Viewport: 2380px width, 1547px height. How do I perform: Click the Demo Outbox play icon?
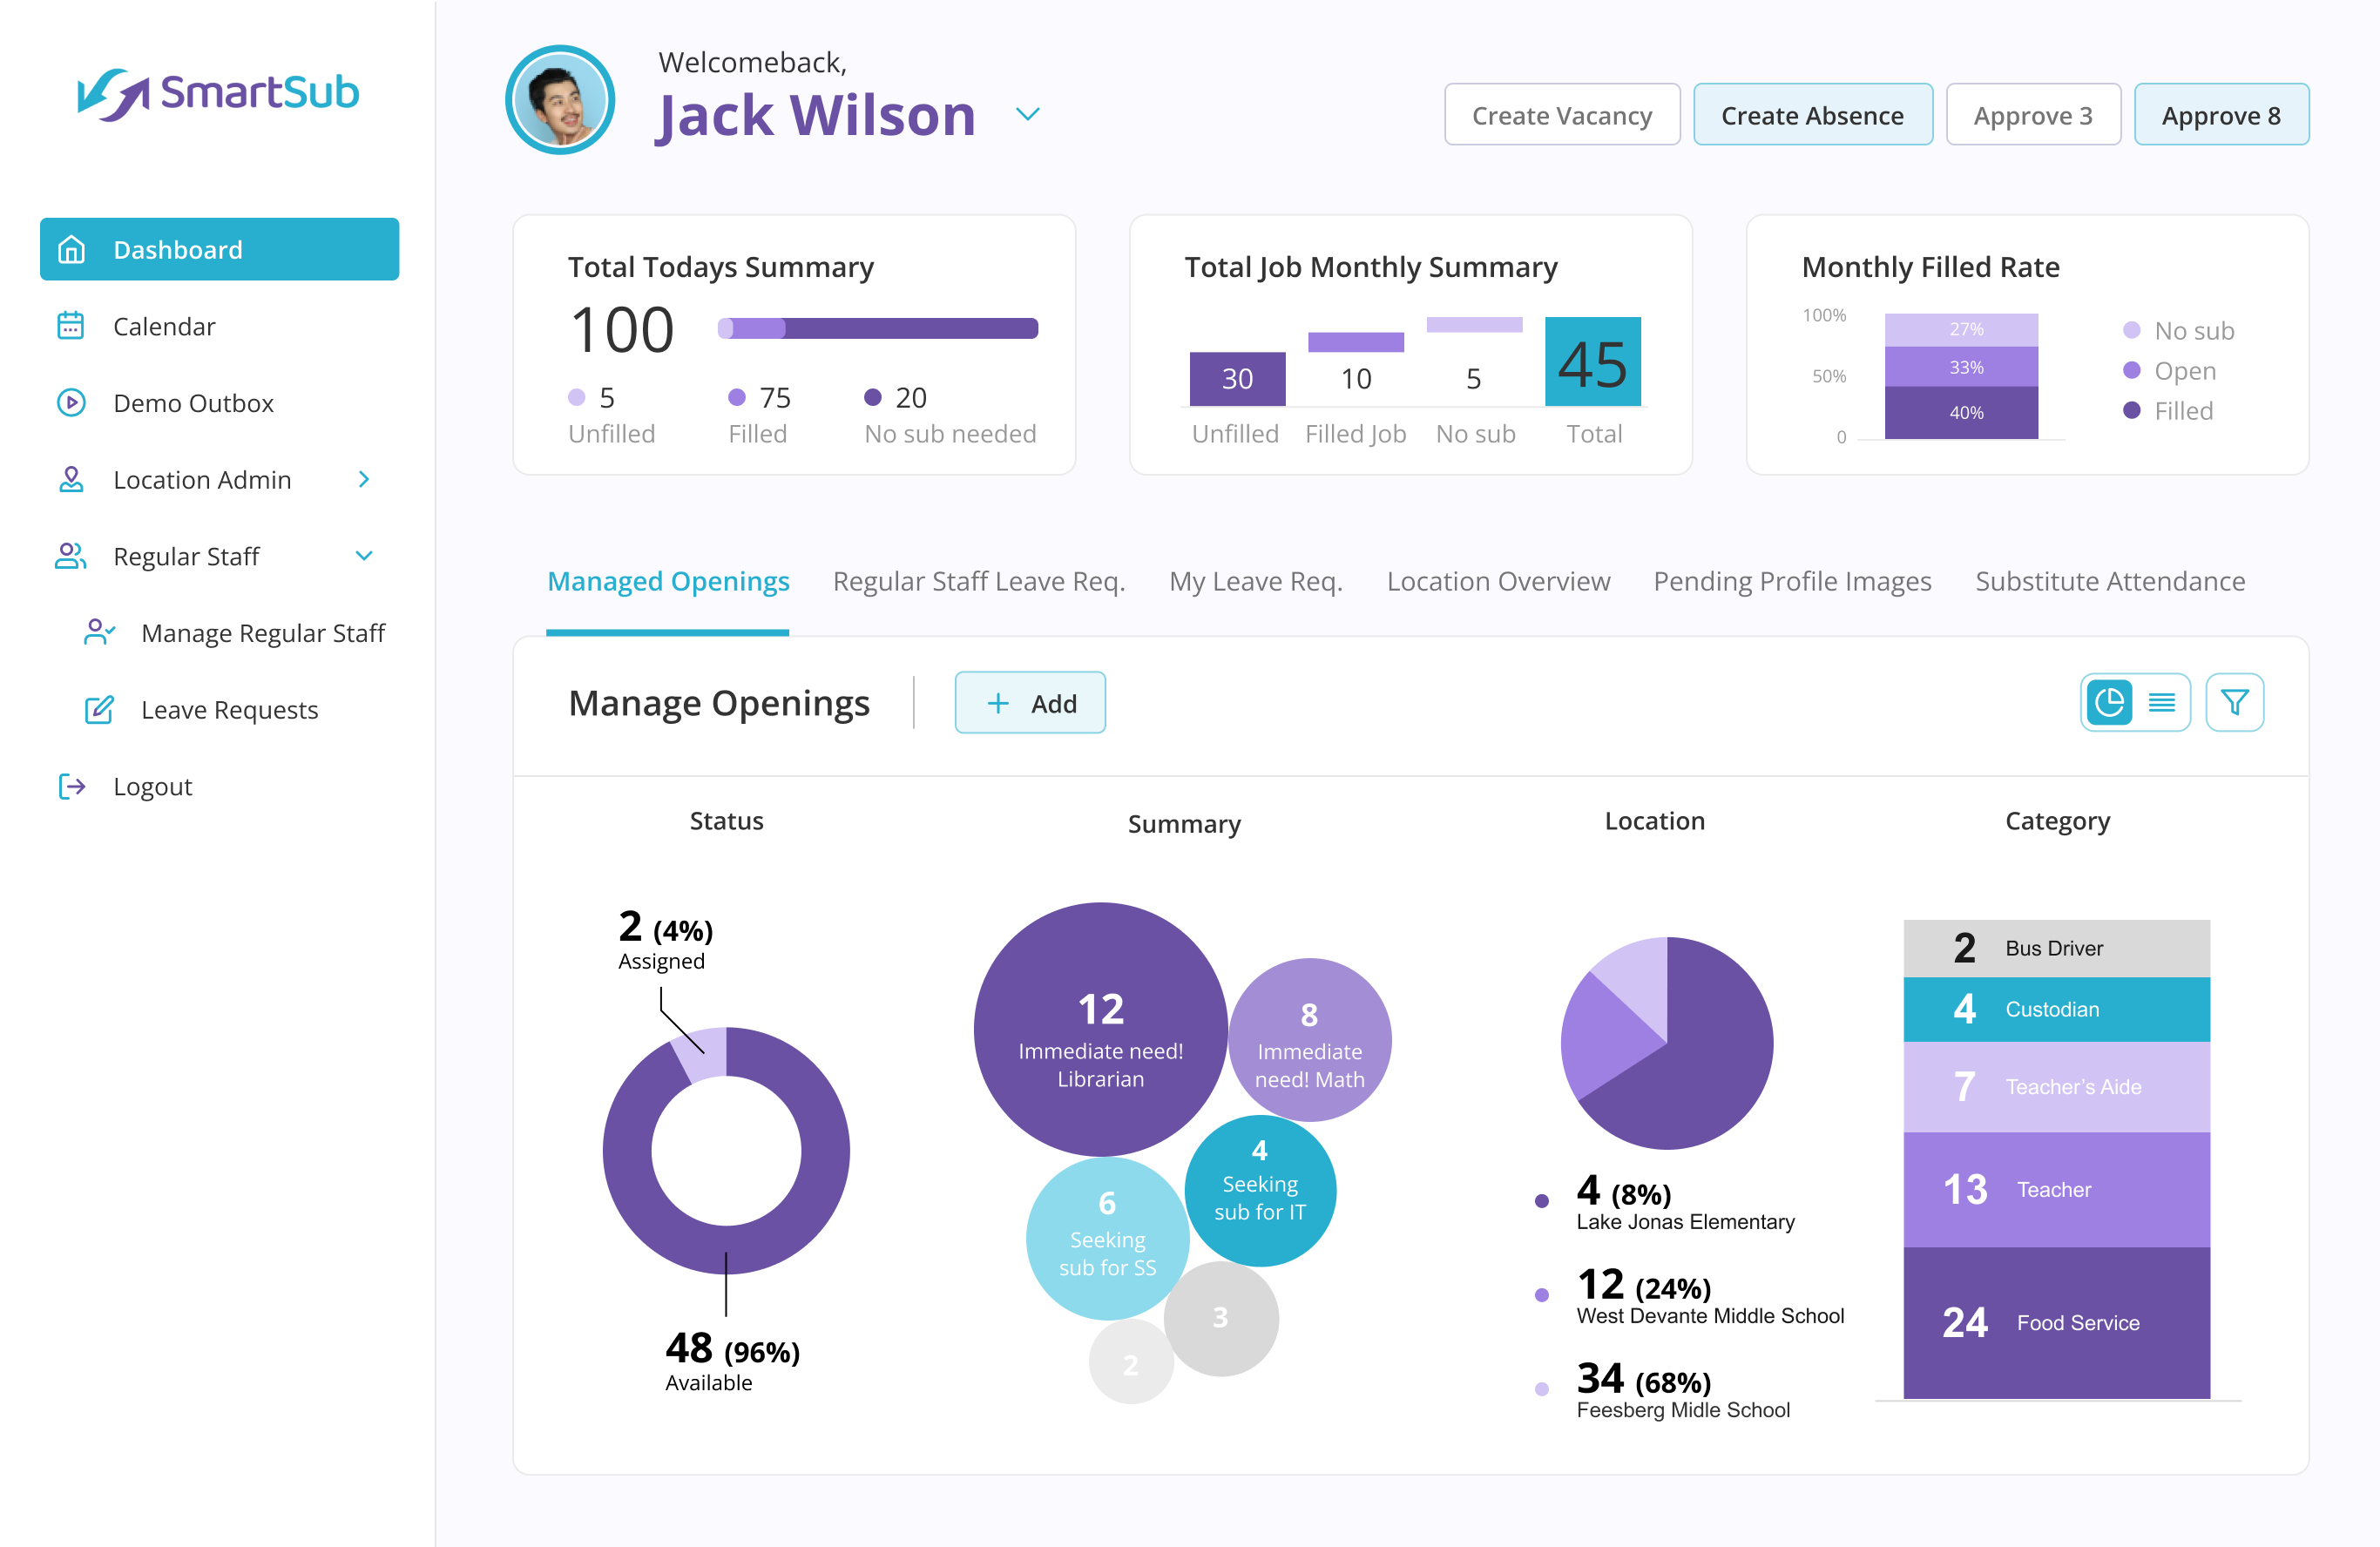[x=71, y=403]
